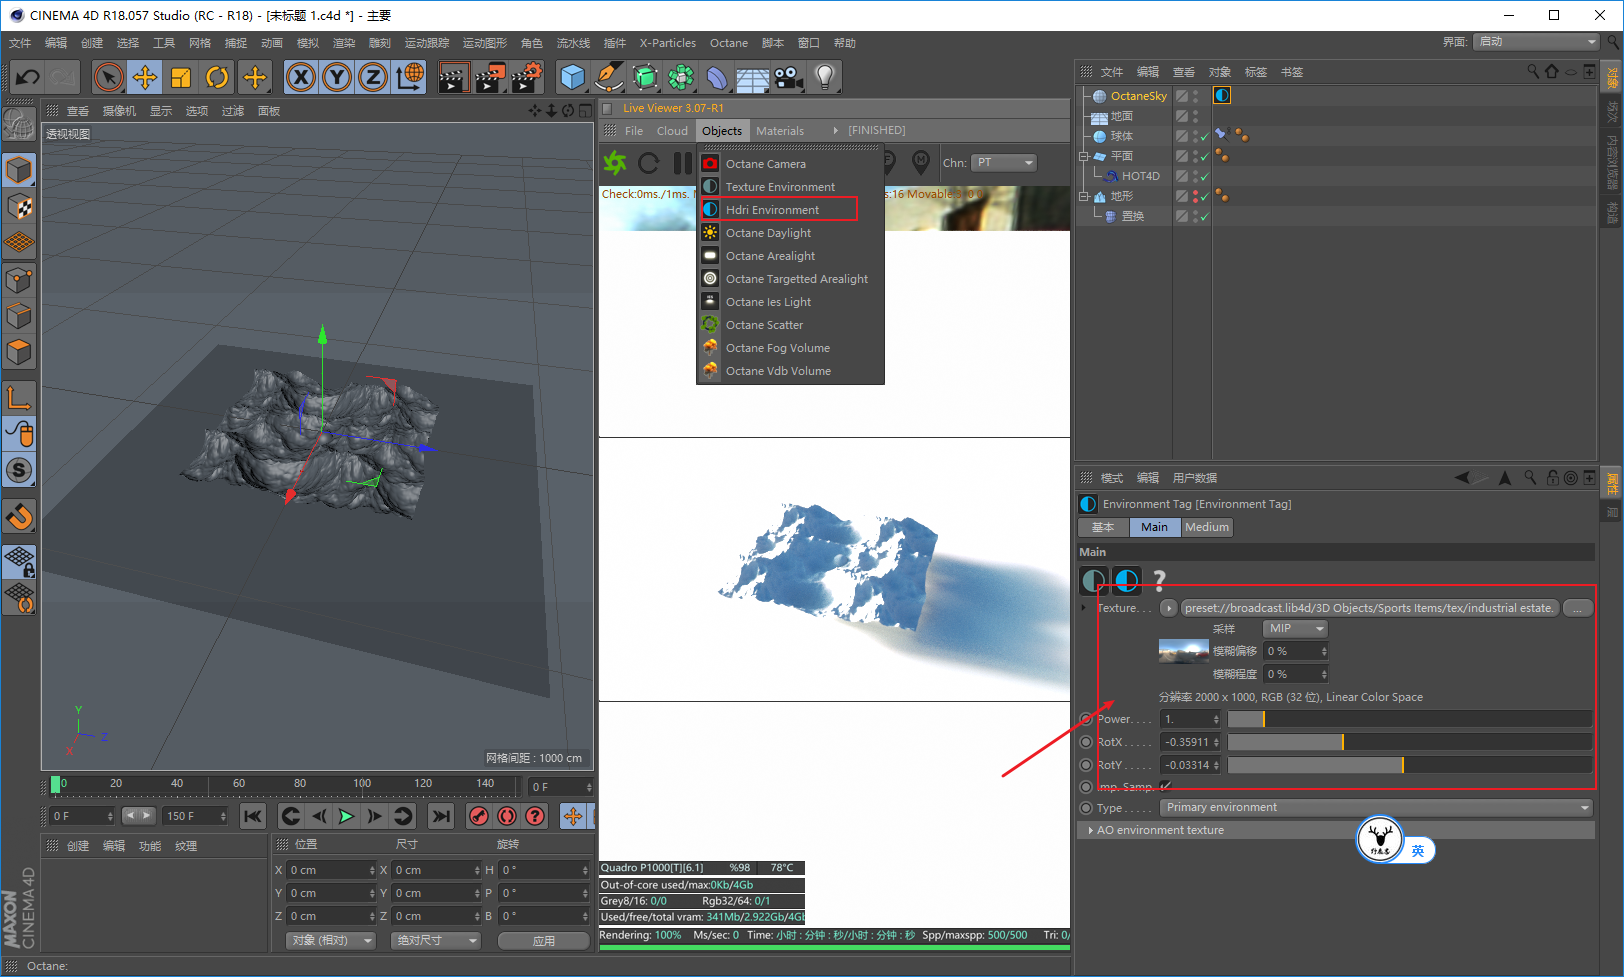Add a Light object
Viewport: 1624px width, 977px height.
click(x=824, y=77)
